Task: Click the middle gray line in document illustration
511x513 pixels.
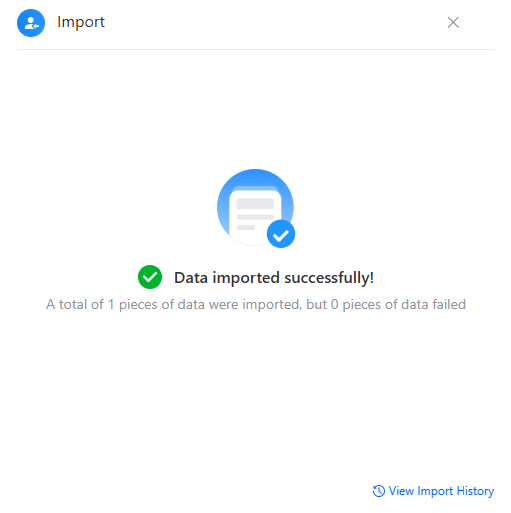Action: pos(255,217)
